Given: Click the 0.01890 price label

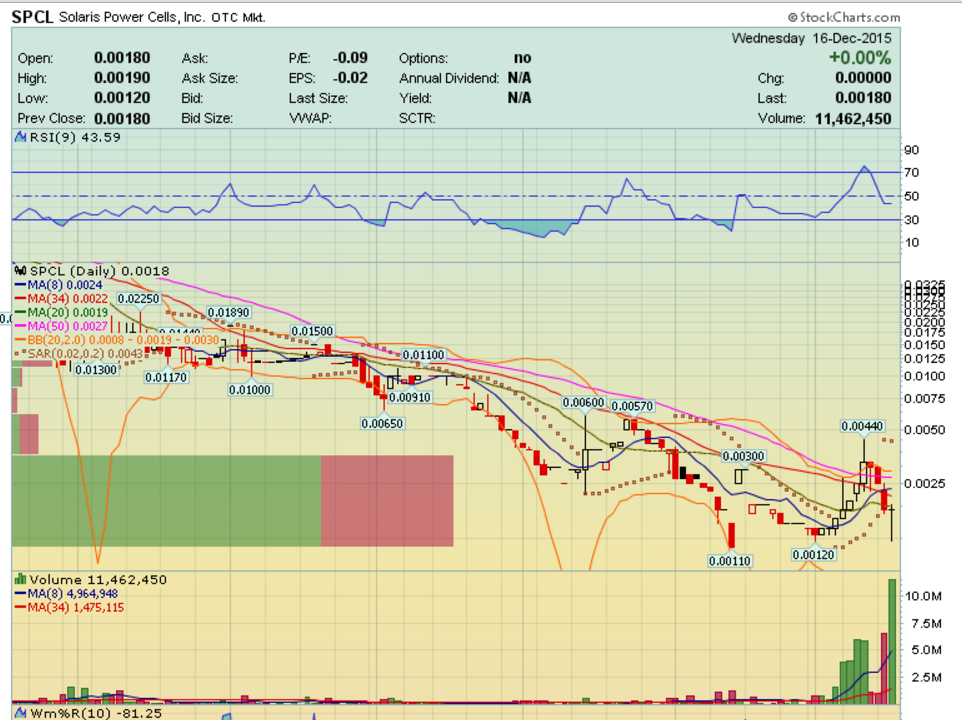Looking at the screenshot, I should (228, 312).
